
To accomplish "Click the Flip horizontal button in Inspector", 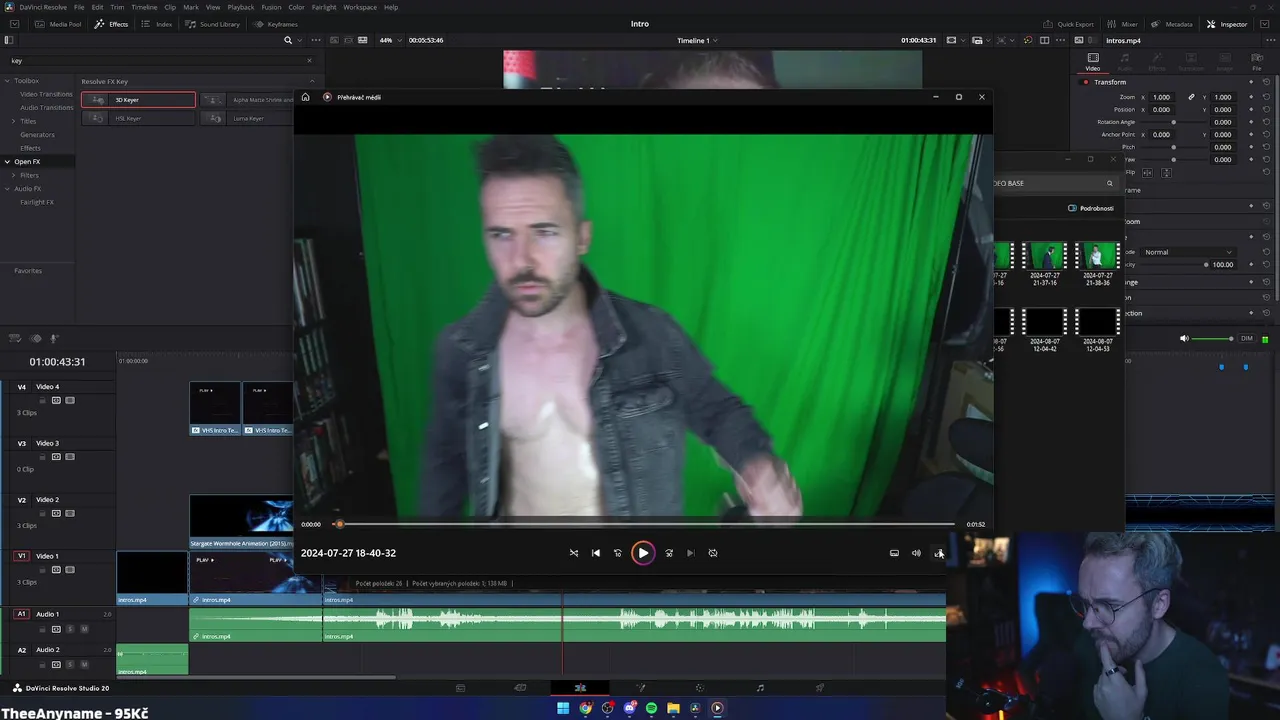I will coord(1145,172).
